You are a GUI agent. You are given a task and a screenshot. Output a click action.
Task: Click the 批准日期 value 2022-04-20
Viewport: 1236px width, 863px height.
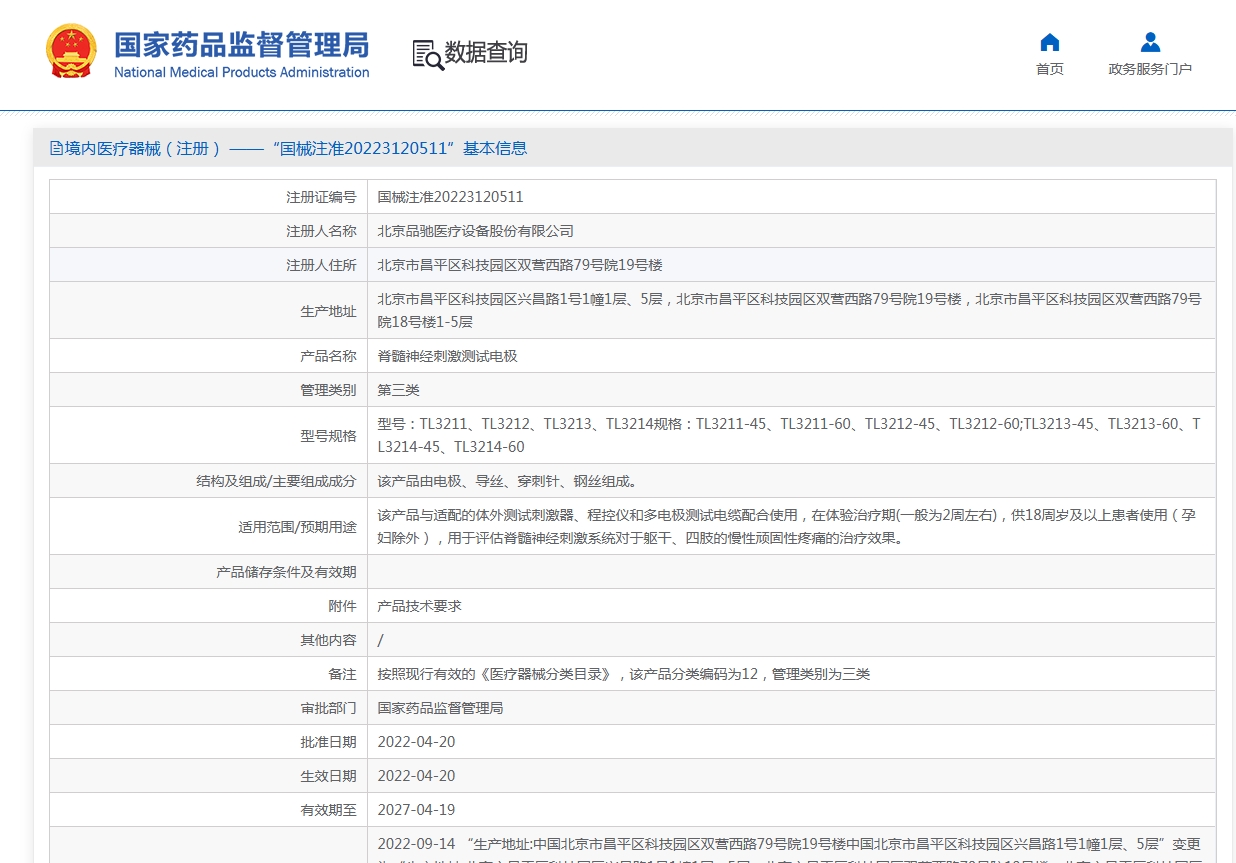tap(416, 742)
